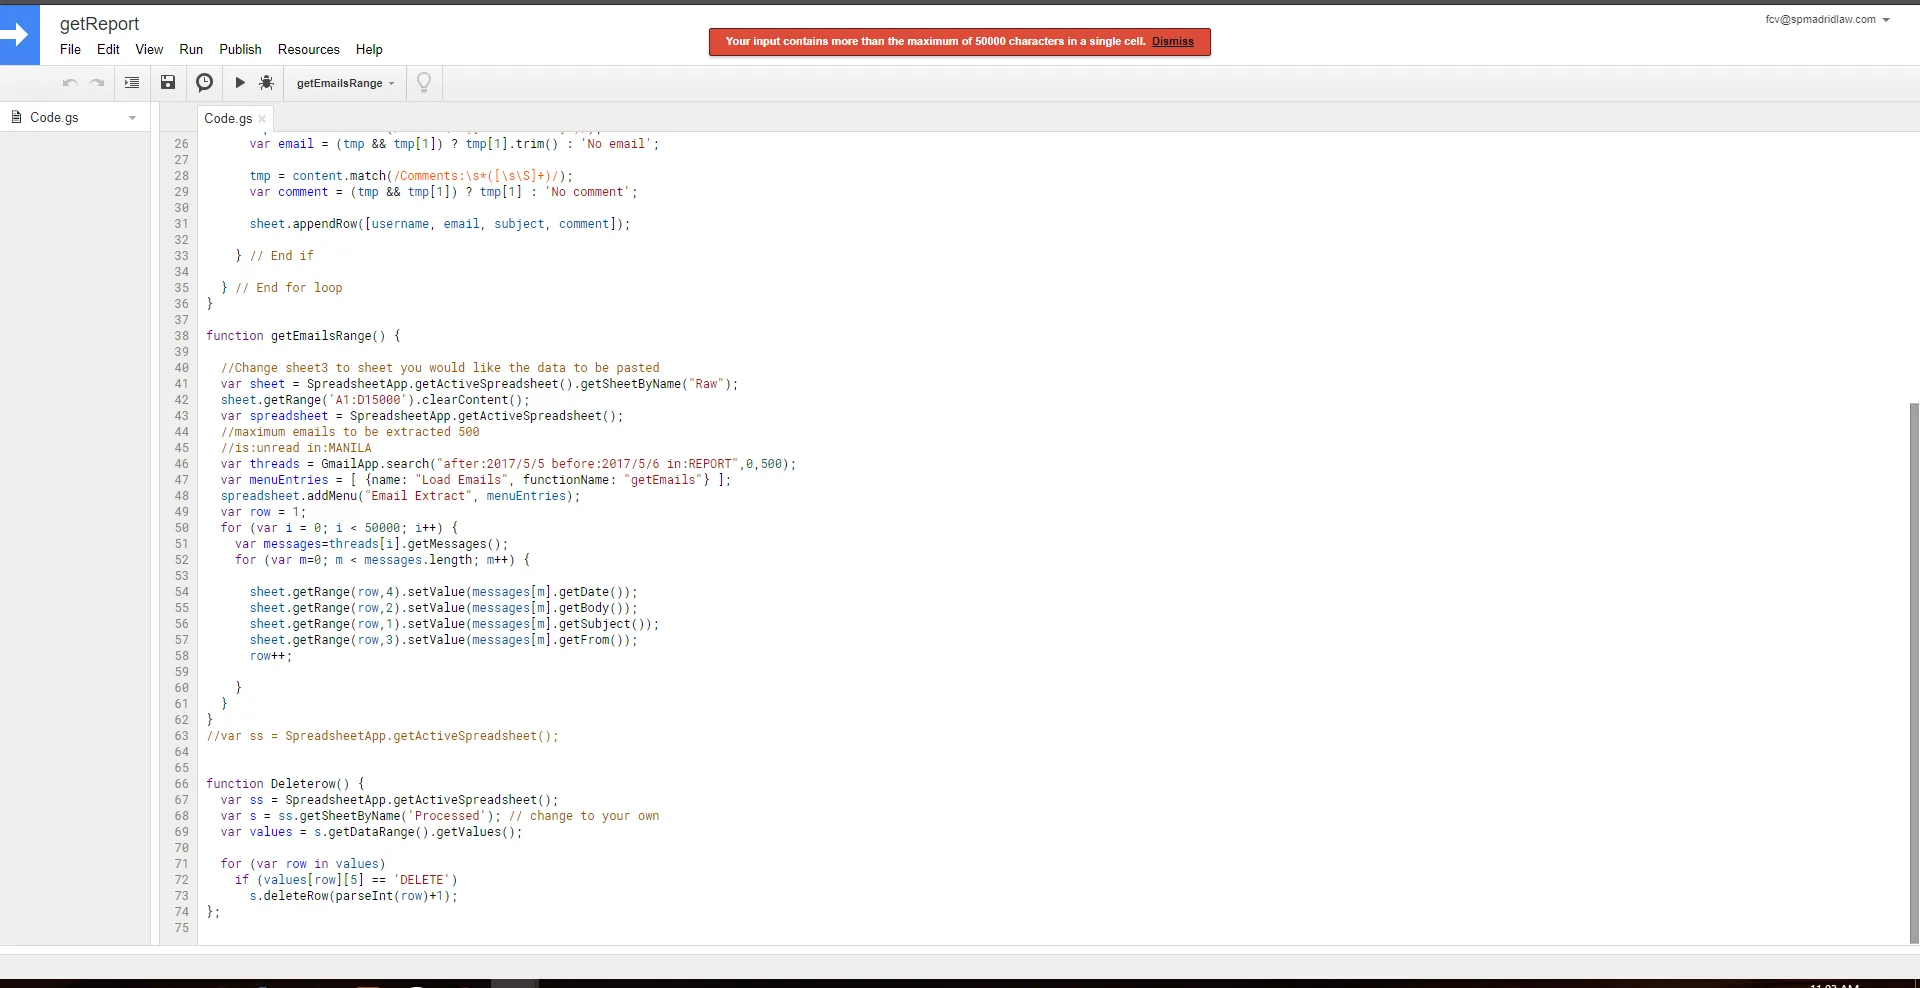
Task: Click the GmailApp.search line of code
Action: coord(508,464)
